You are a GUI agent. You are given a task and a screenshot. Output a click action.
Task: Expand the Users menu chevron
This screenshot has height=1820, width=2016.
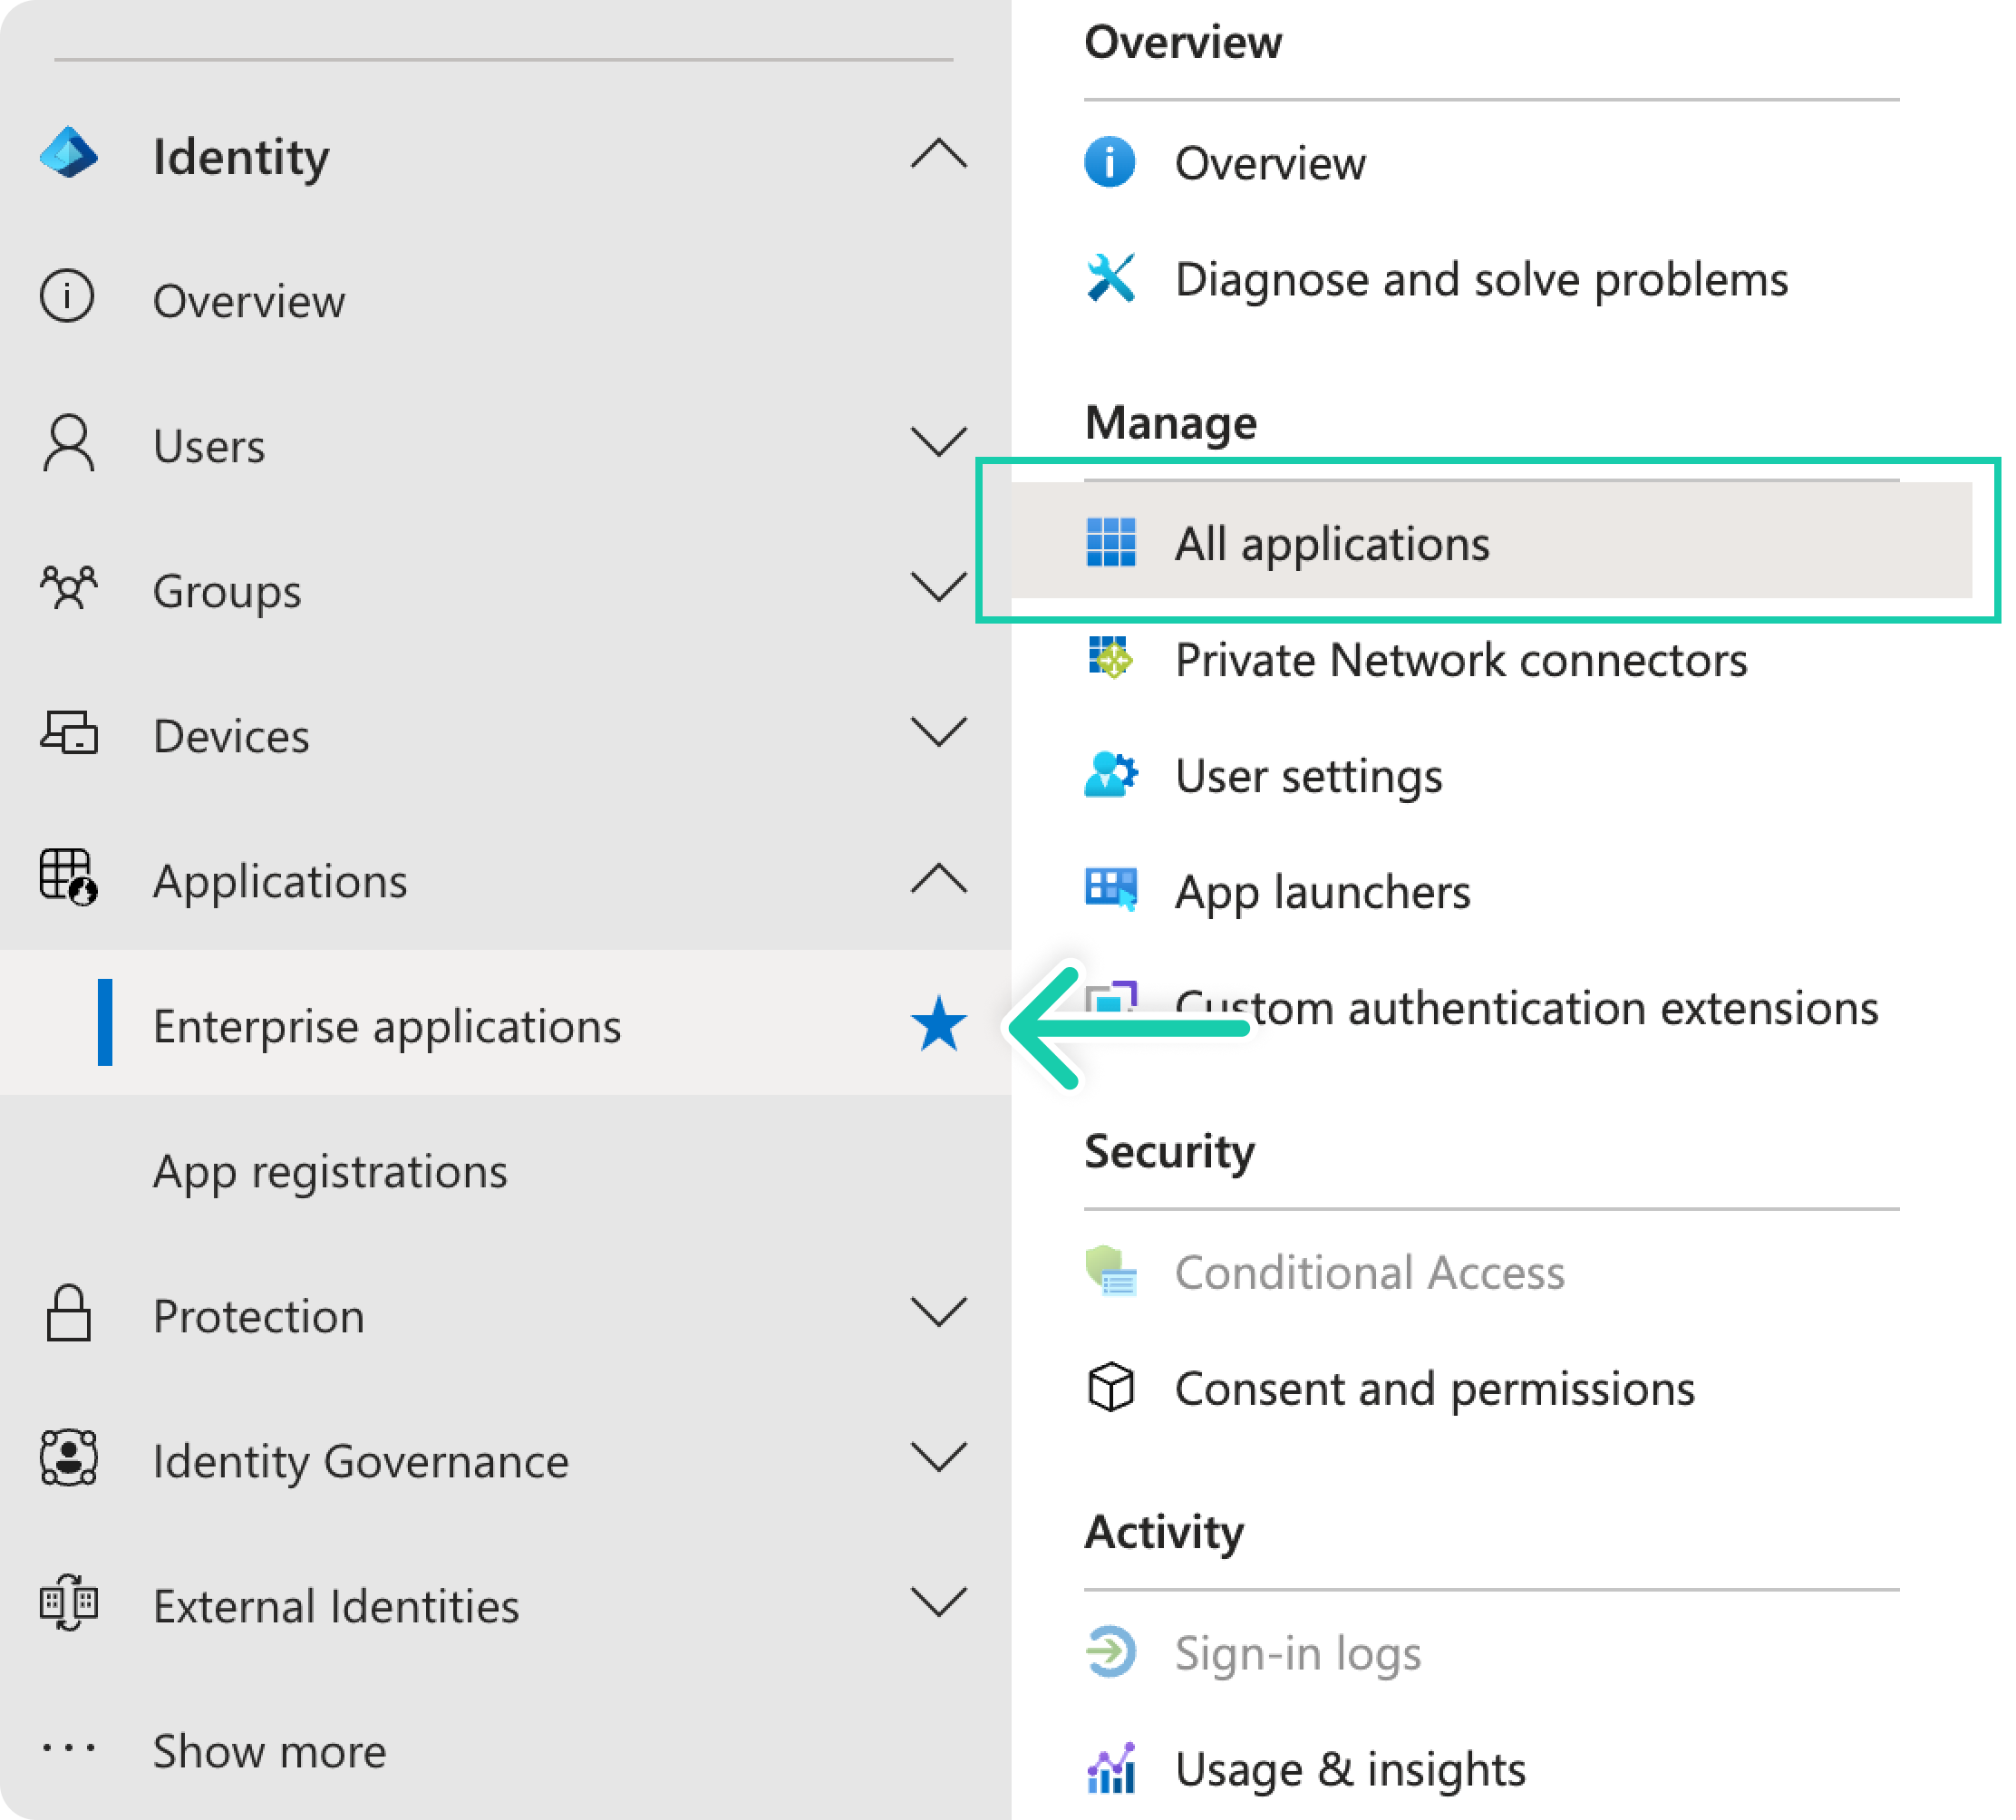coord(938,442)
